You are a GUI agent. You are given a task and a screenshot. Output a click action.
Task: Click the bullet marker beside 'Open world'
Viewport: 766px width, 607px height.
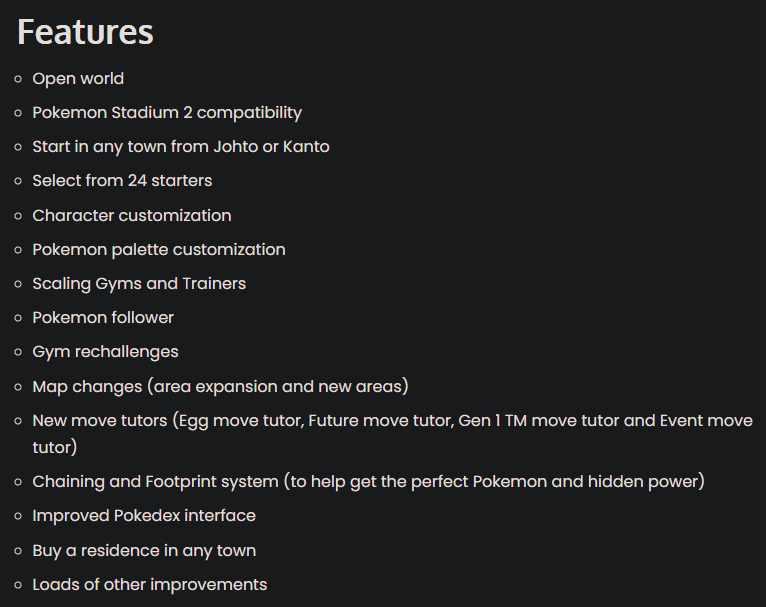[18, 79]
